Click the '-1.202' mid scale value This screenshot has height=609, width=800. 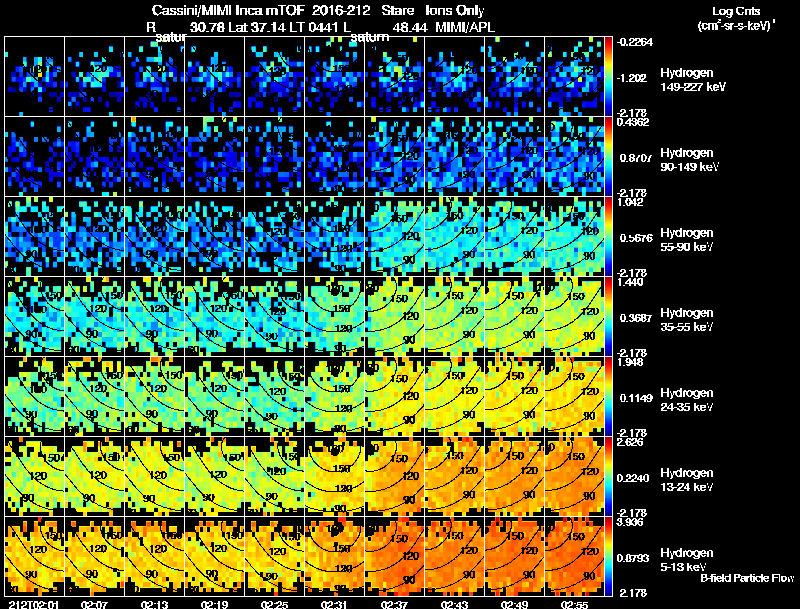point(632,78)
